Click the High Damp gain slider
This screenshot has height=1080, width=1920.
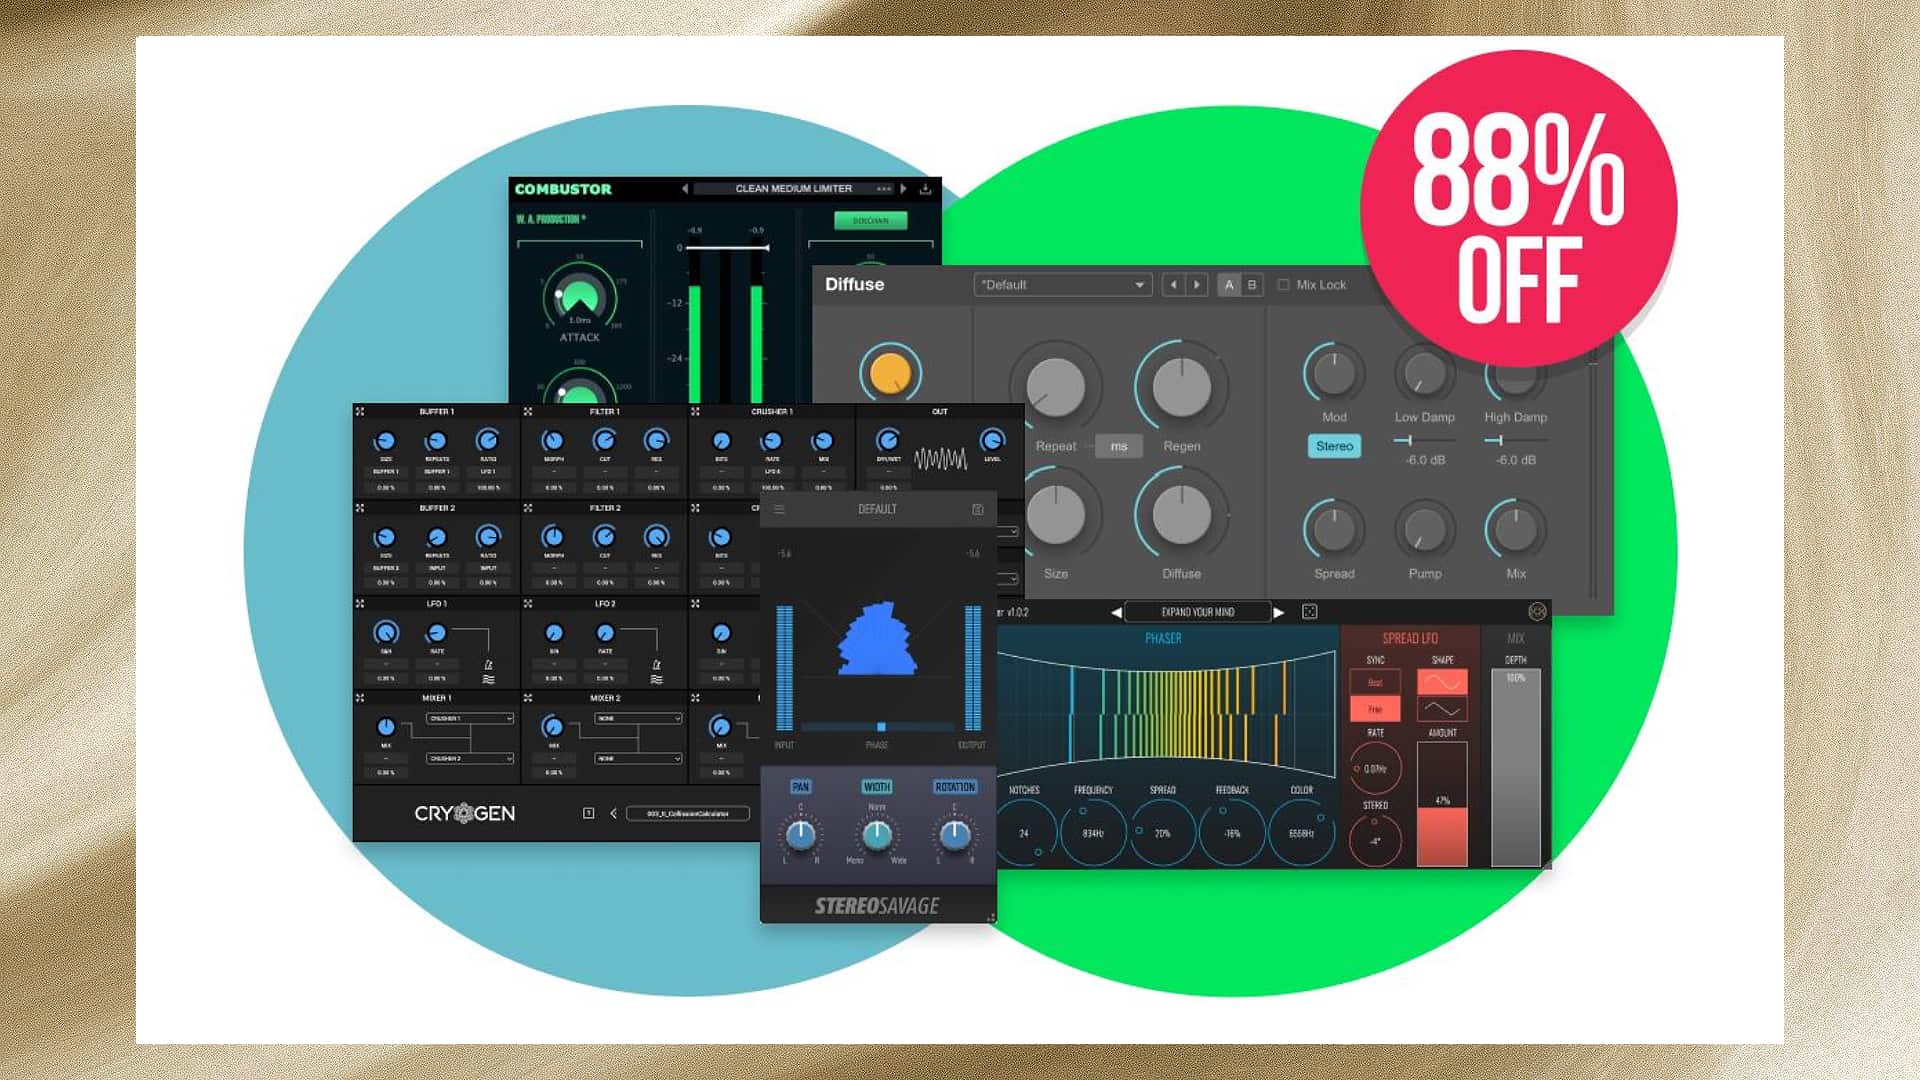pos(1515,440)
